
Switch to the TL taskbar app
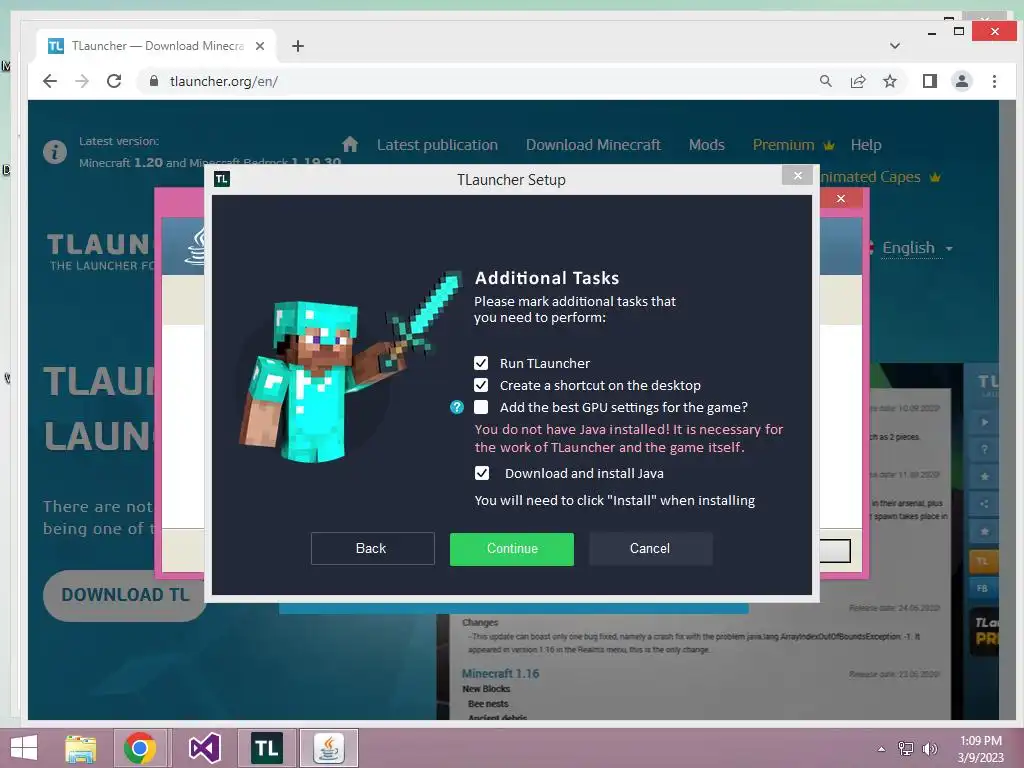[x=266, y=748]
